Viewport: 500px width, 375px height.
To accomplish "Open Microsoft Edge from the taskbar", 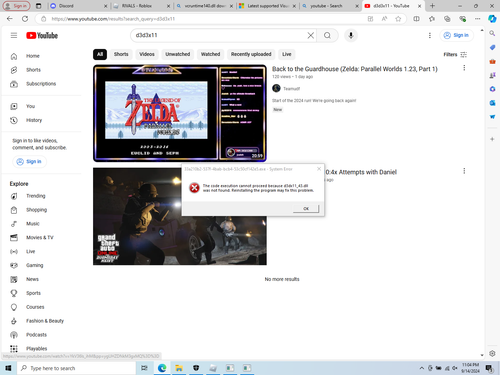I will click(x=162, y=368).
